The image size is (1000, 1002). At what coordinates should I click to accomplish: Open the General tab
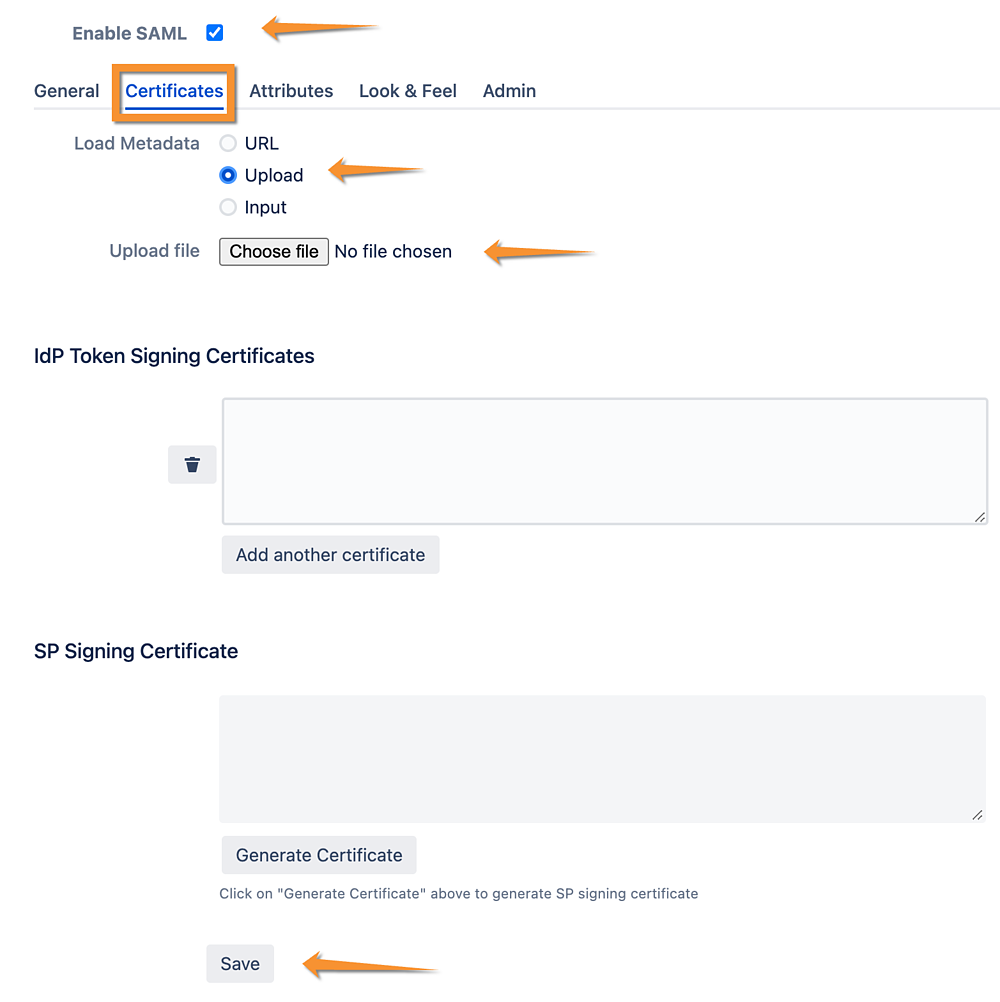[66, 91]
